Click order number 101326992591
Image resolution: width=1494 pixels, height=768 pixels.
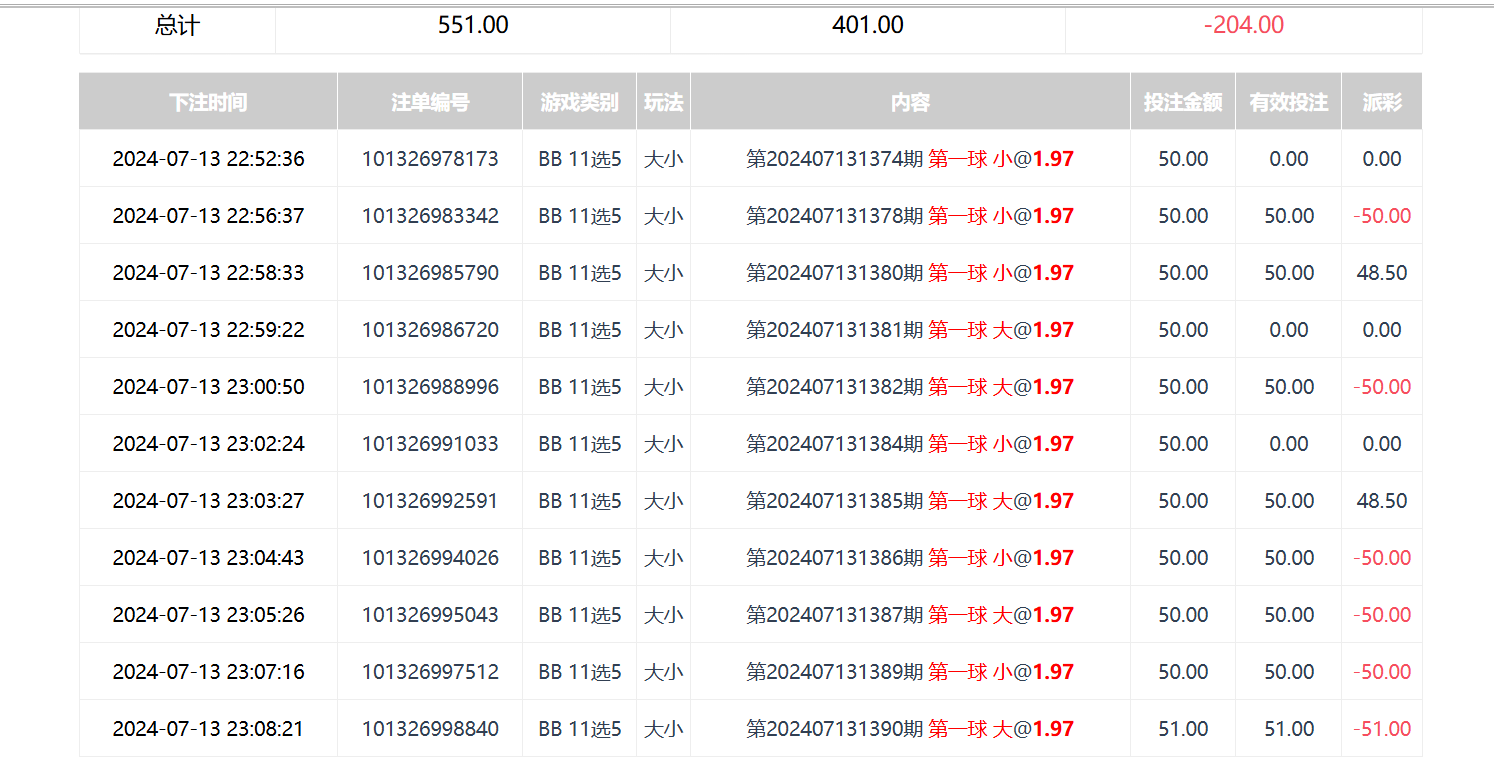[x=430, y=501]
